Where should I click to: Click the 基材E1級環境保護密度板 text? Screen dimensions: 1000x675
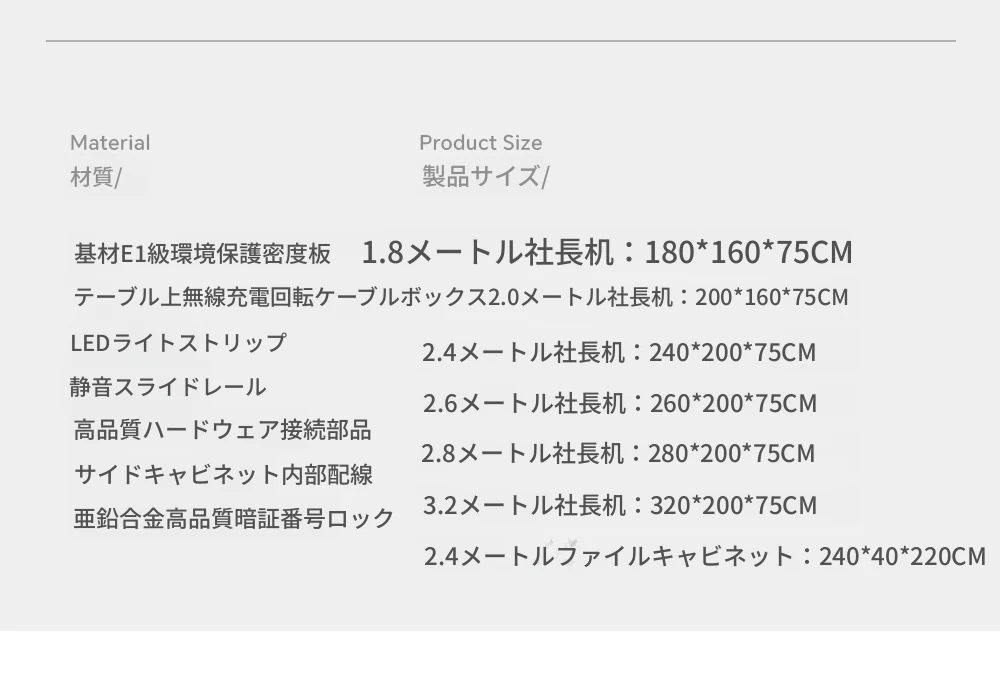tap(202, 254)
